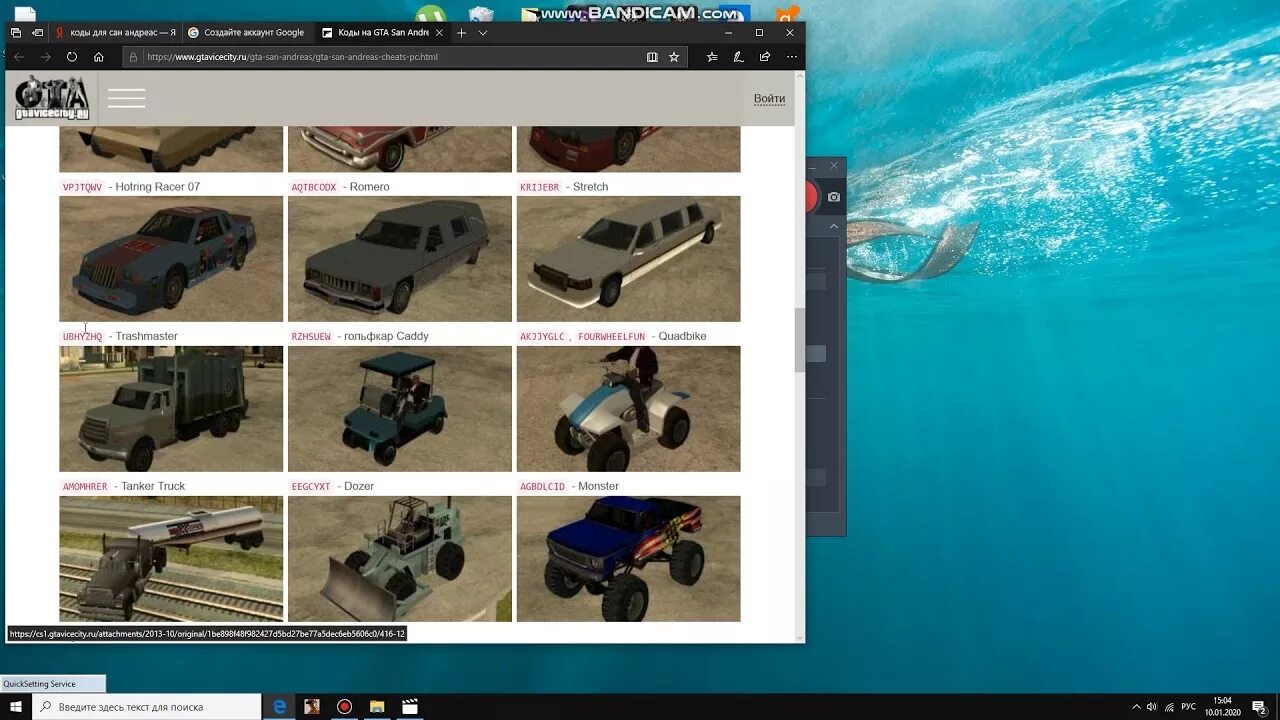The height and width of the screenshot is (720, 1280).
Task: Click the FOURWHEELFUN cheat code text
Action: (612, 337)
